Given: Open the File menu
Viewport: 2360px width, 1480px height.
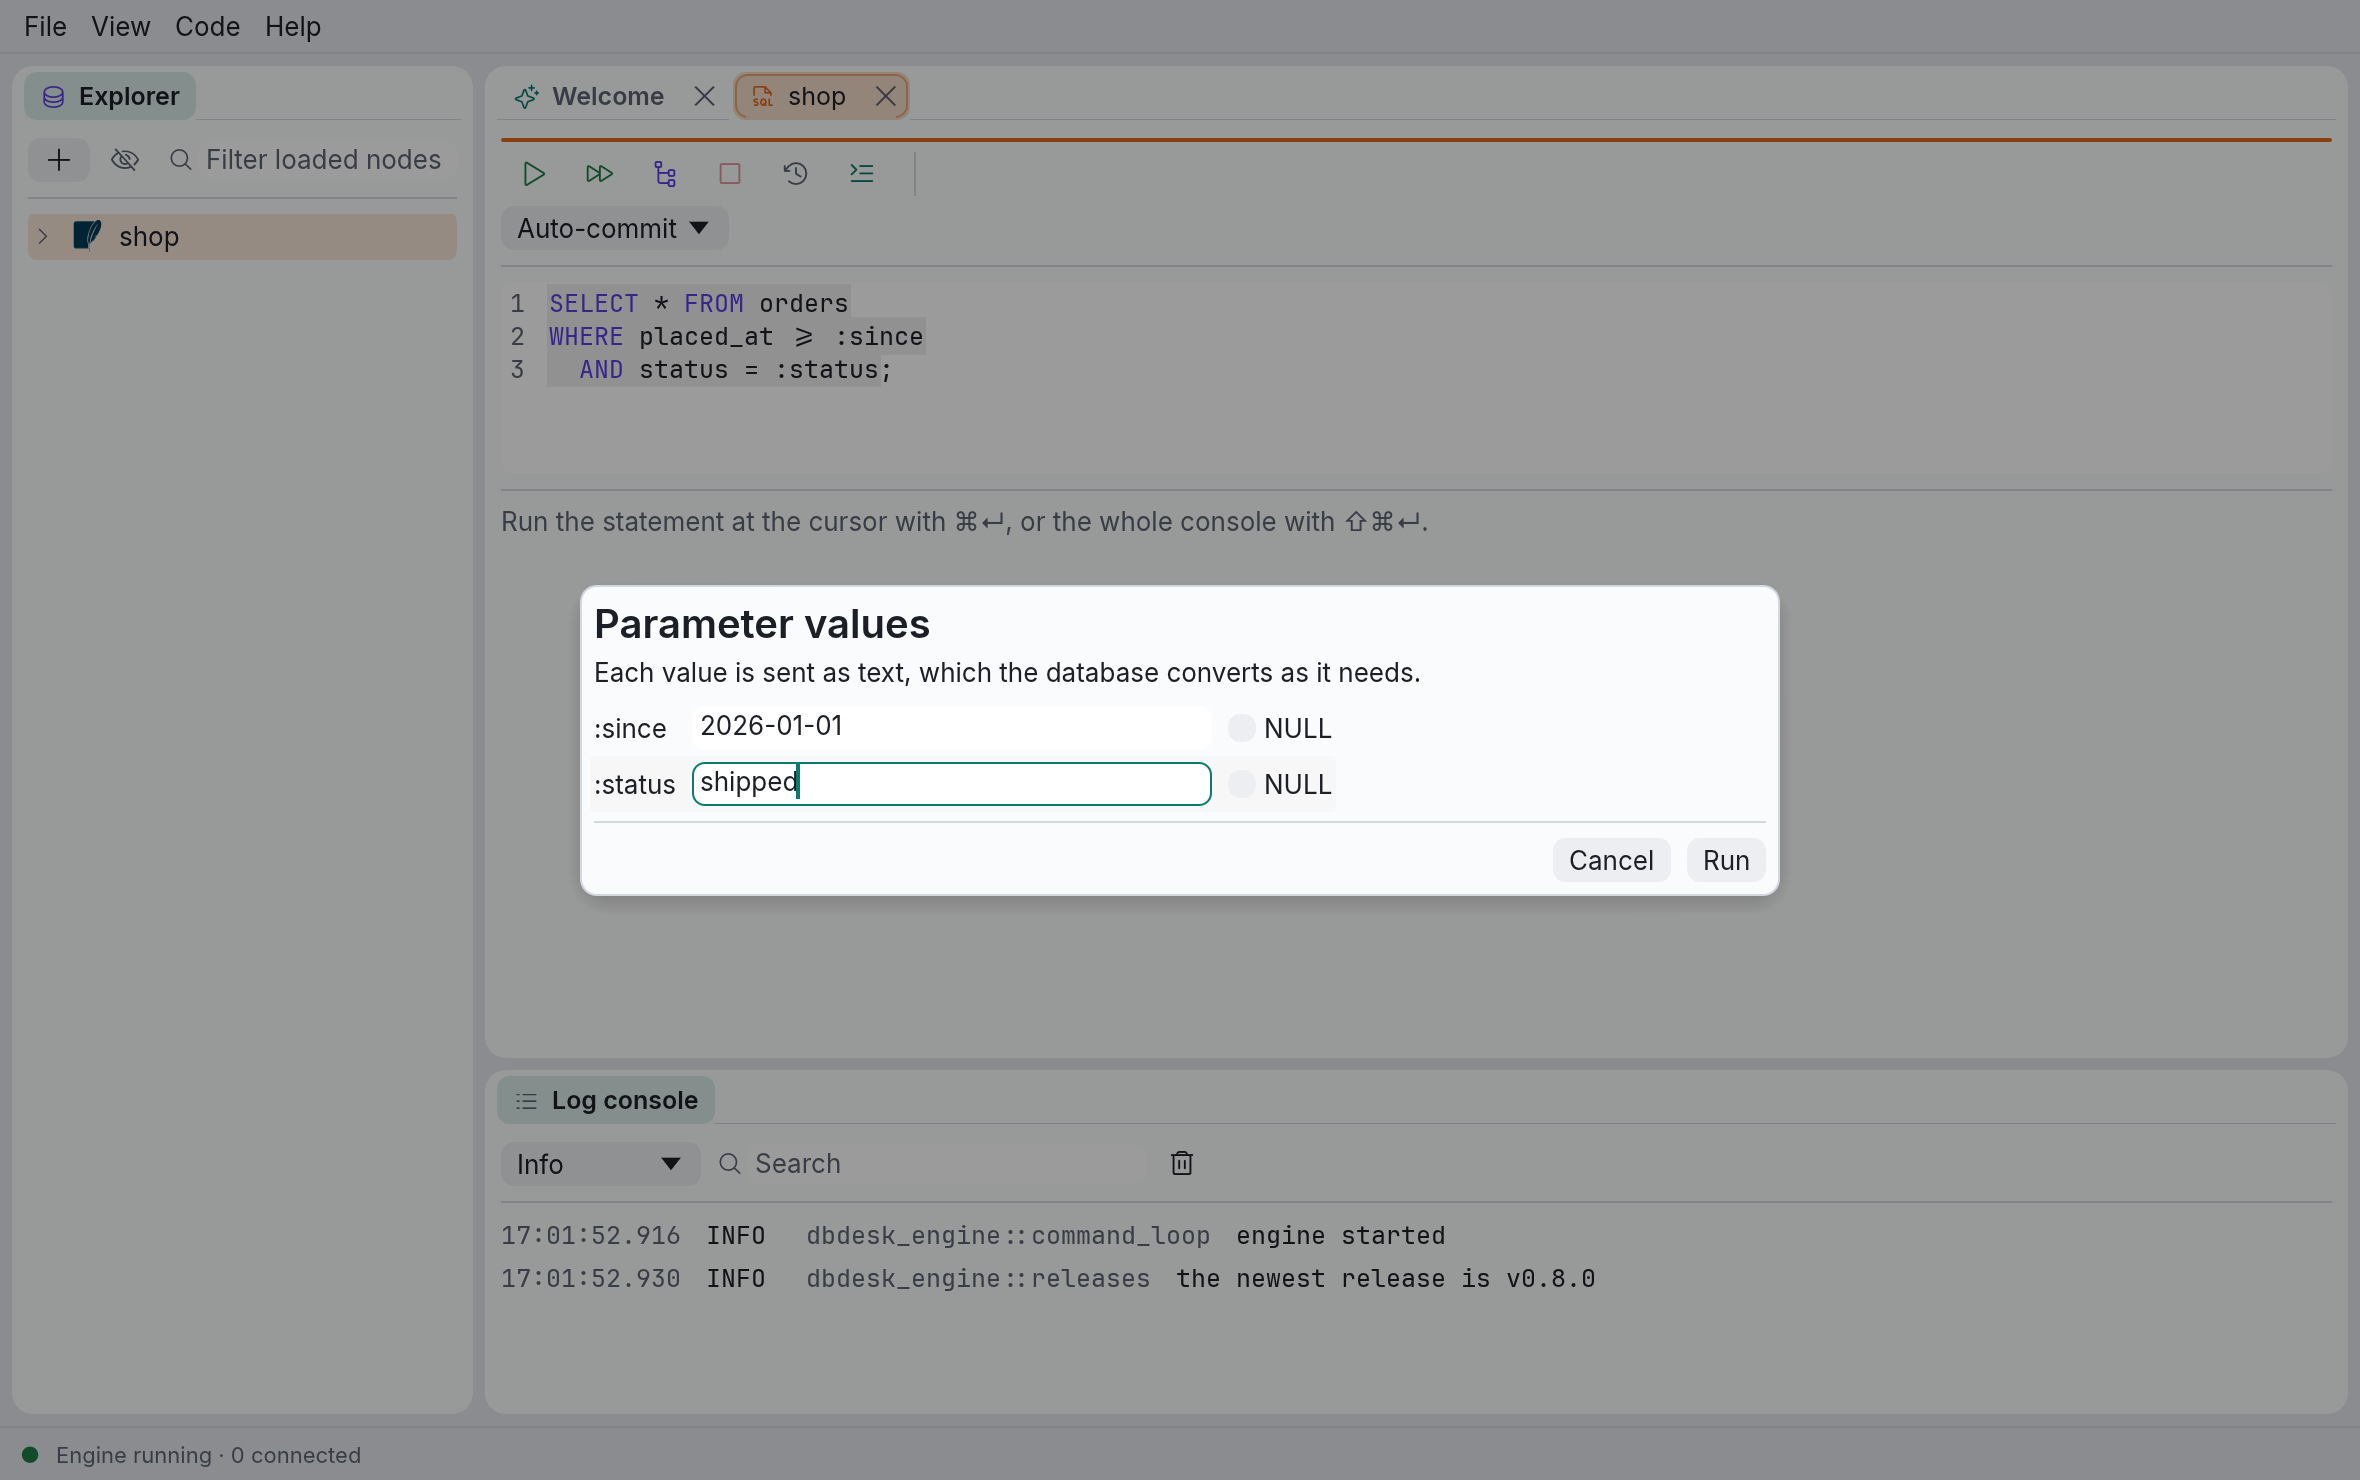Looking at the screenshot, I should [45, 27].
